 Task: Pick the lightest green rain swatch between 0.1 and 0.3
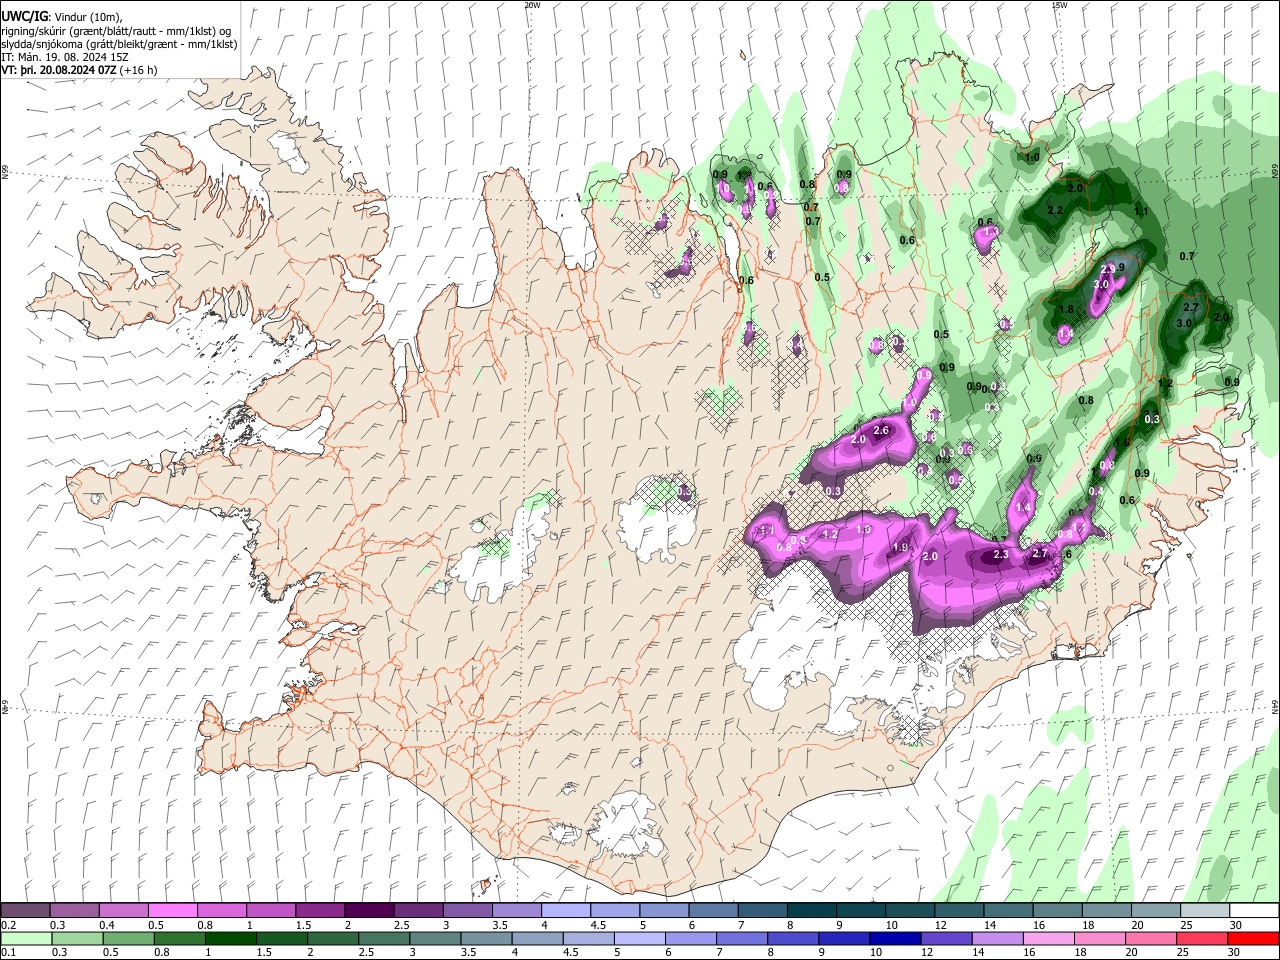click(25, 938)
